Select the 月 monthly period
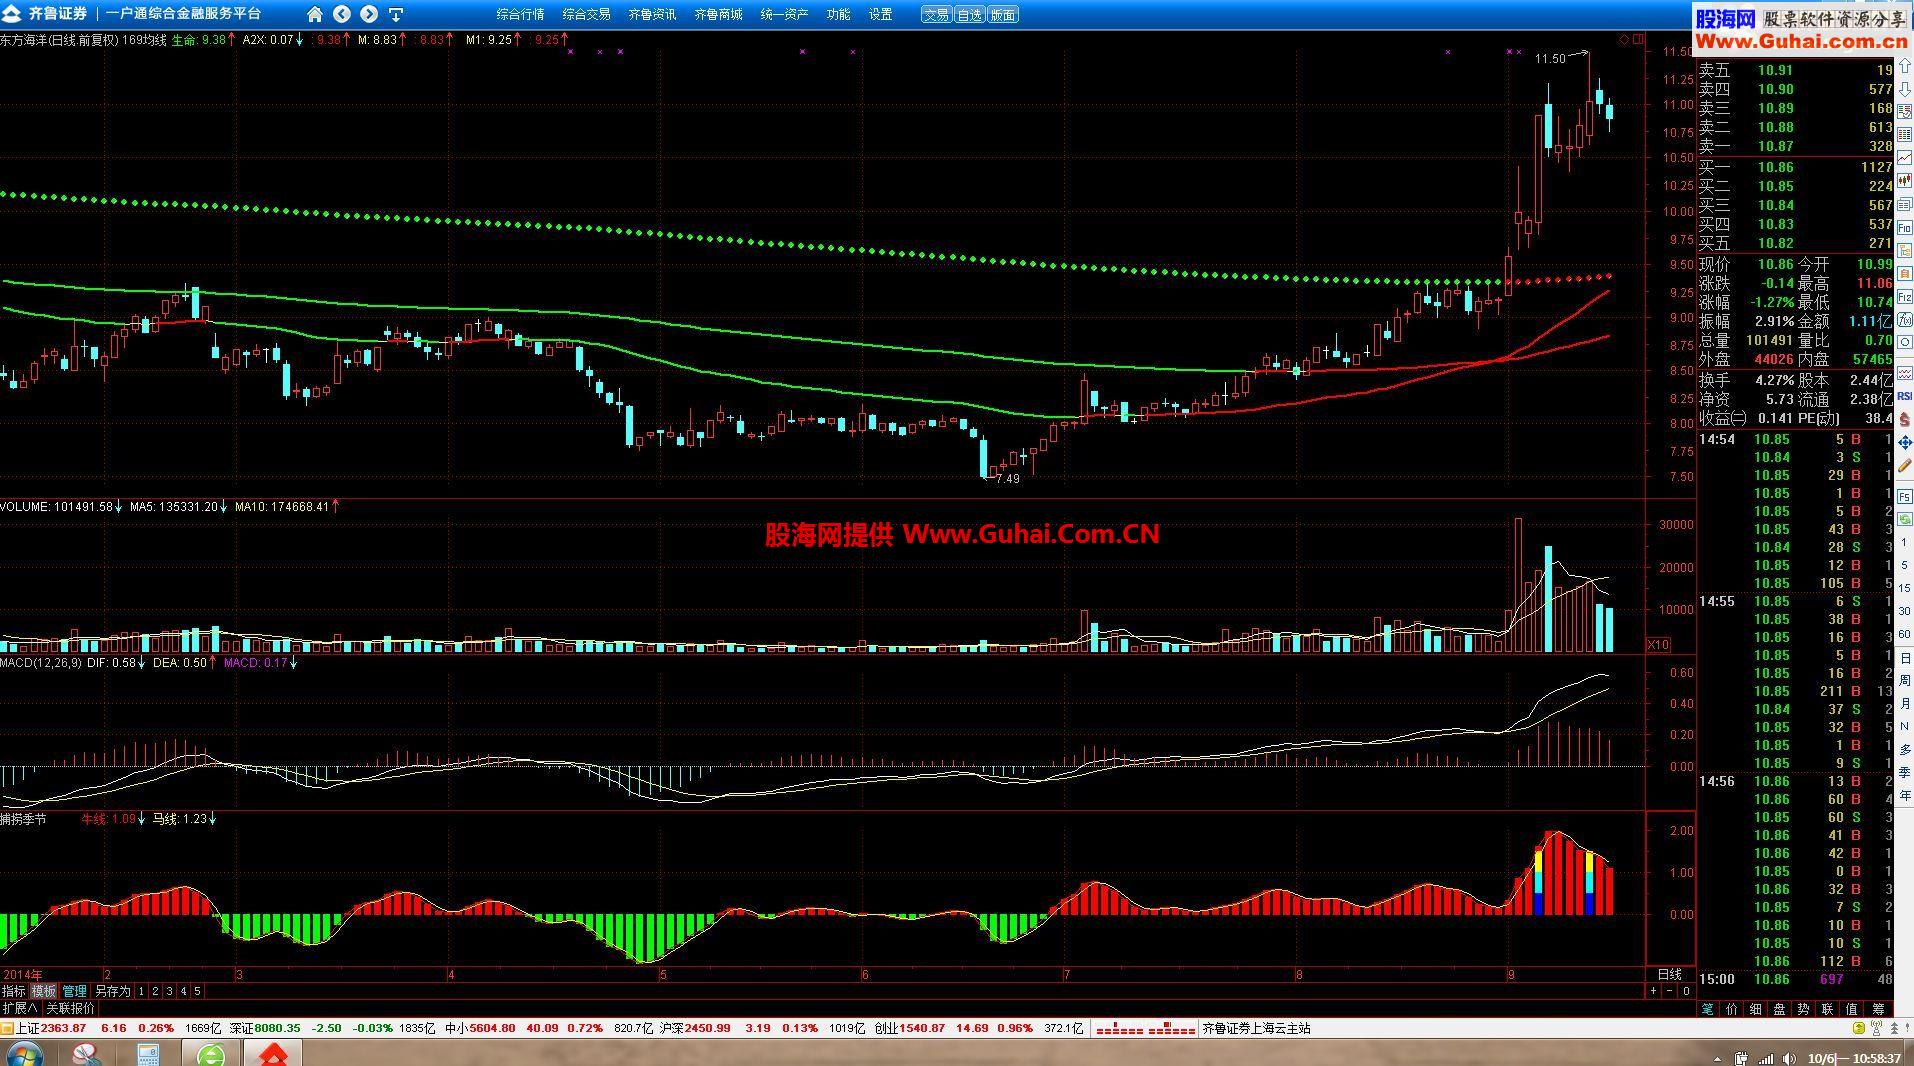The width and height of the screenshot is (1914, 1066). click(1904, 703)
